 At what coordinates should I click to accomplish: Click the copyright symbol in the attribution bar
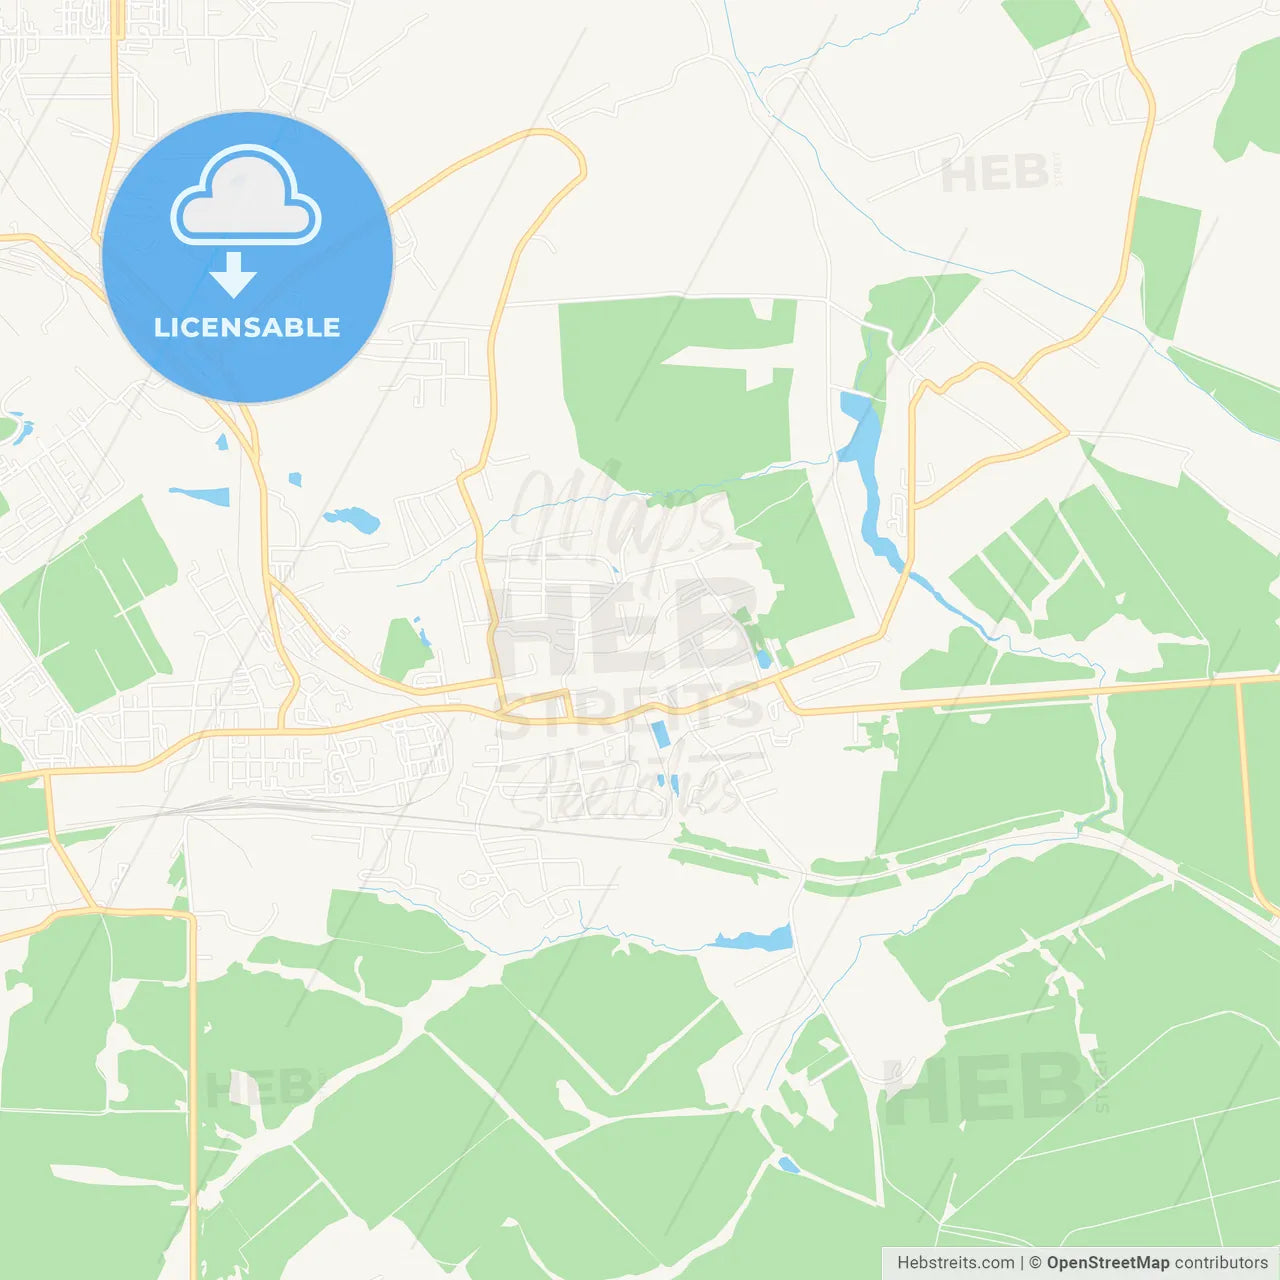tap(1035, 1263)
